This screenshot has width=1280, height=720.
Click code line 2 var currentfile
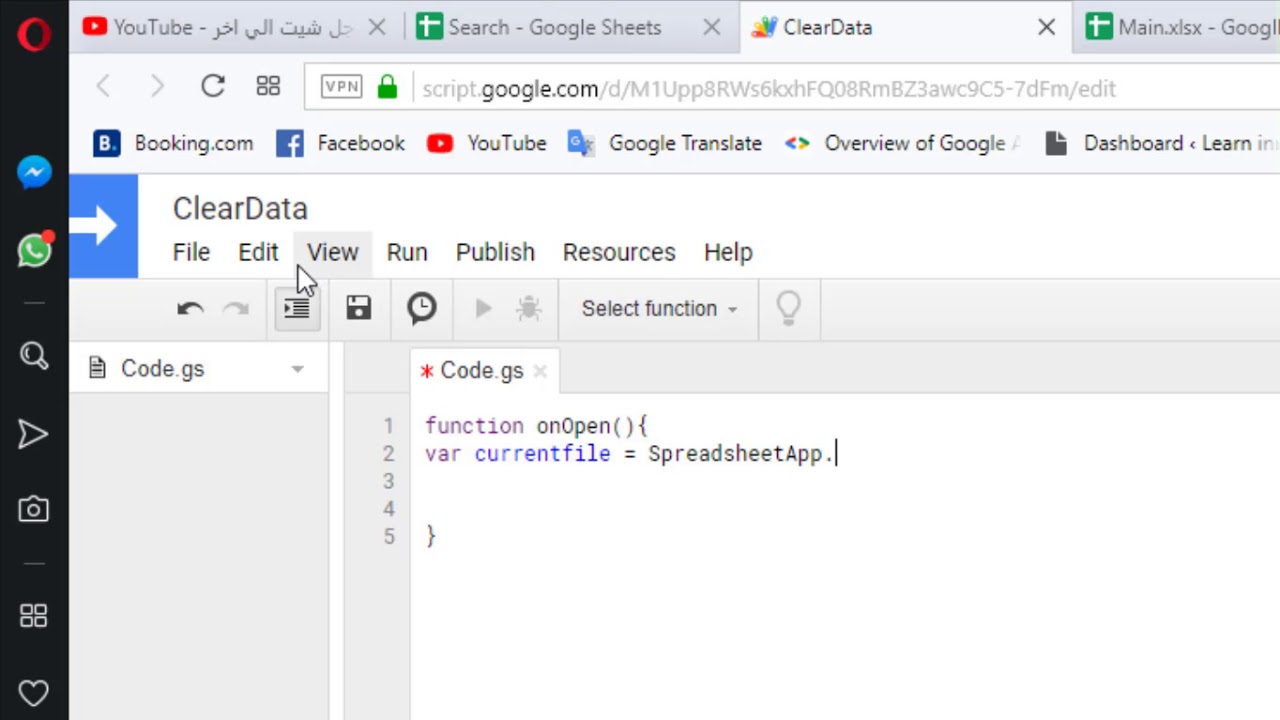tap(629, 454)
